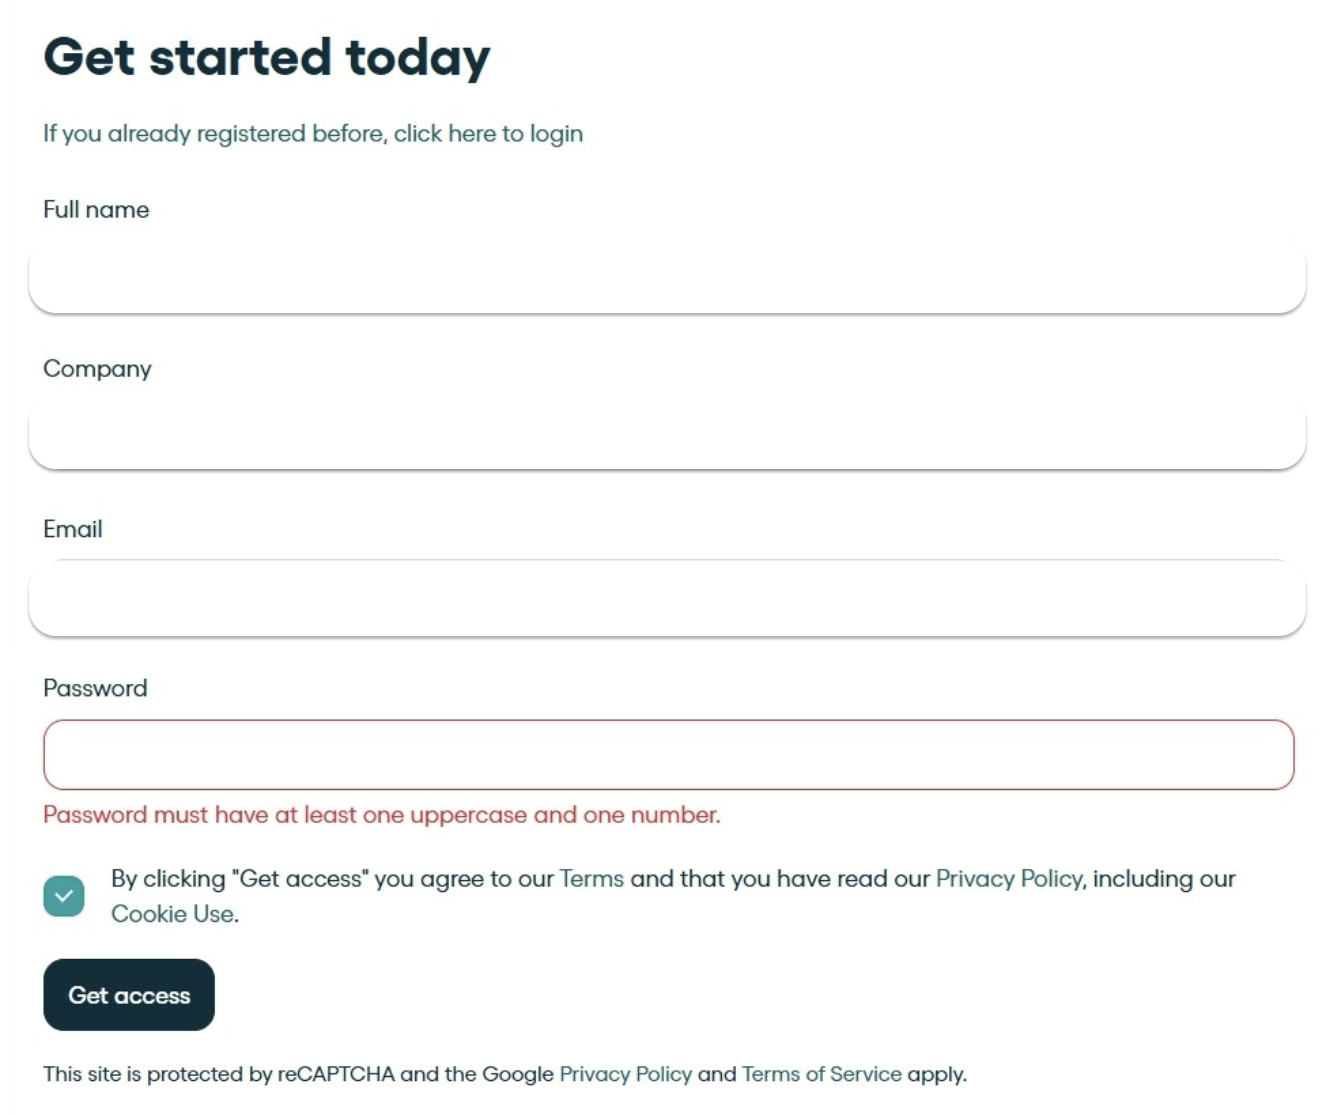Select the password uppercase-and-number error message
This screenshot has width=1330, height=1116.
click(381, 815)
